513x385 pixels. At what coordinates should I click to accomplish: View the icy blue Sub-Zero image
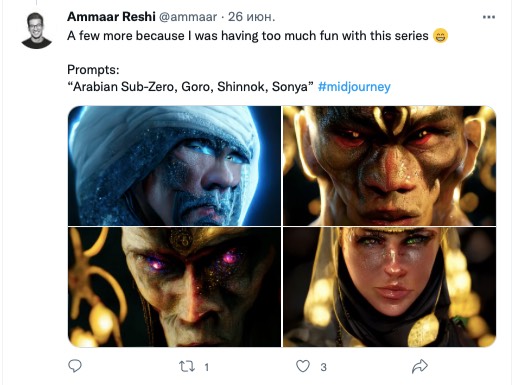pyautogui.click(x=174, y=166)
